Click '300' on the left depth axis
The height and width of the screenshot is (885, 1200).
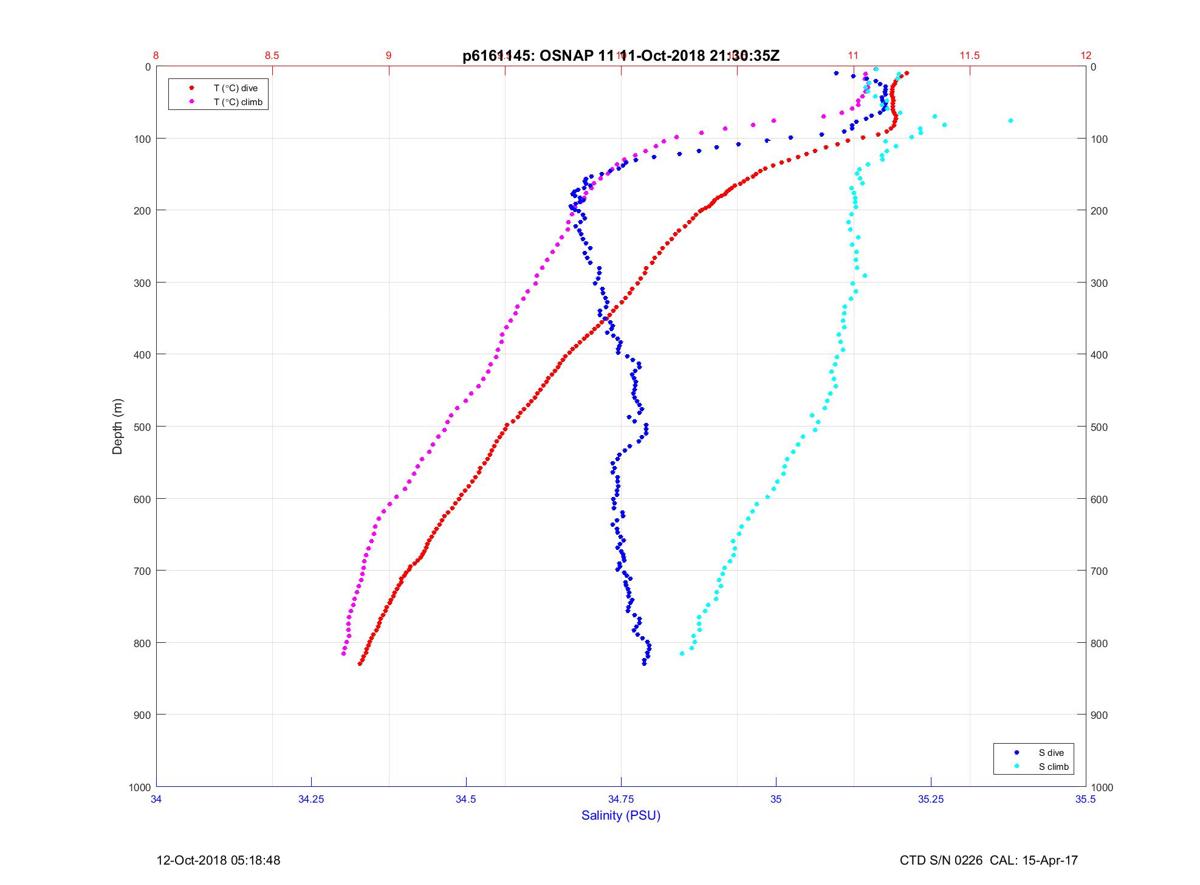tap(141, 283)
